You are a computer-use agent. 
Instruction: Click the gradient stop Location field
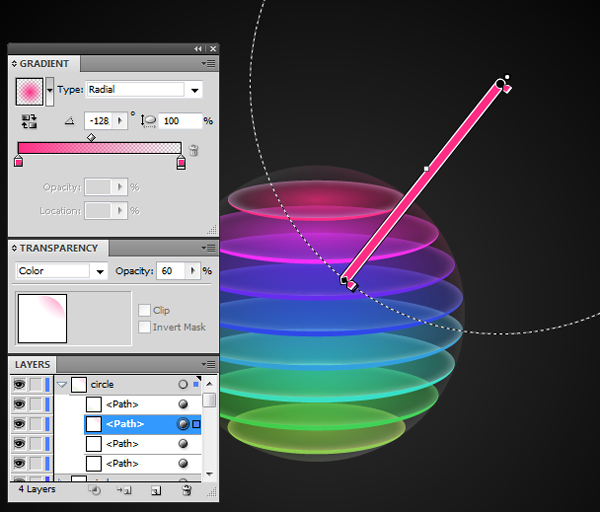click(98, 211)
